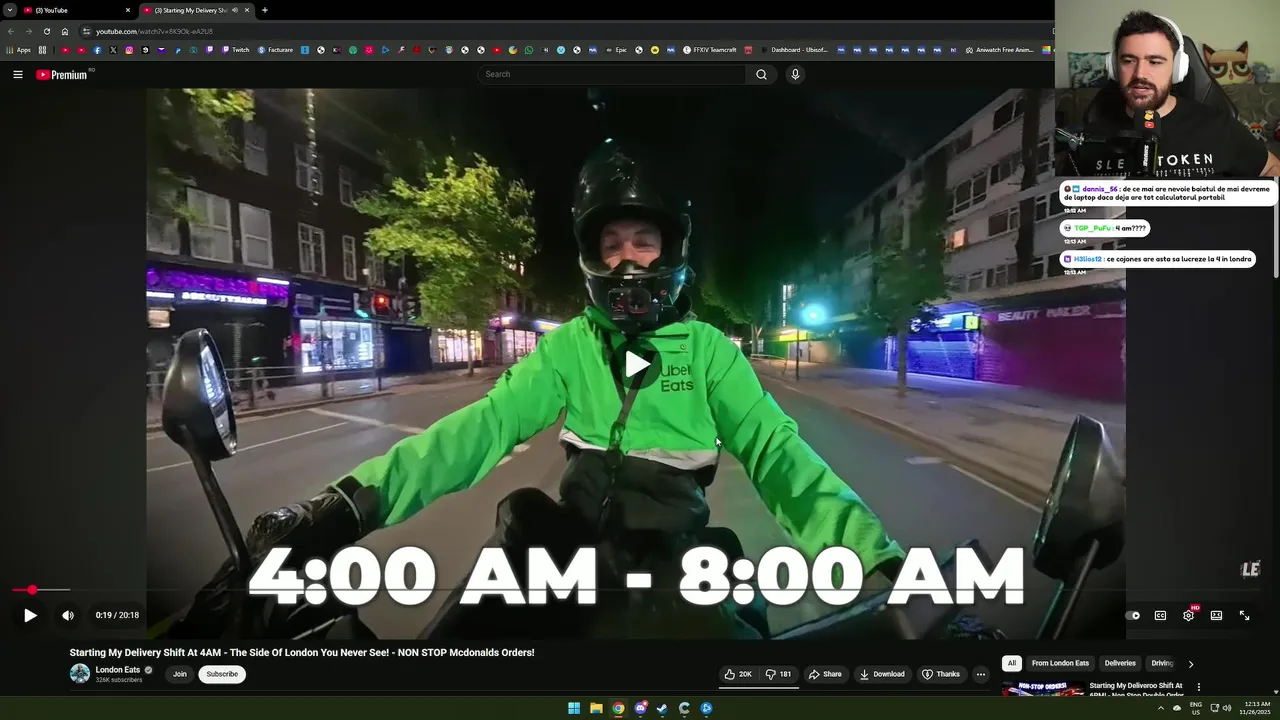Viewport: 1280px width, 720px height.
Task: Open London Eats channel avatar
Action: pyautogui.click(x=80, y=673)
